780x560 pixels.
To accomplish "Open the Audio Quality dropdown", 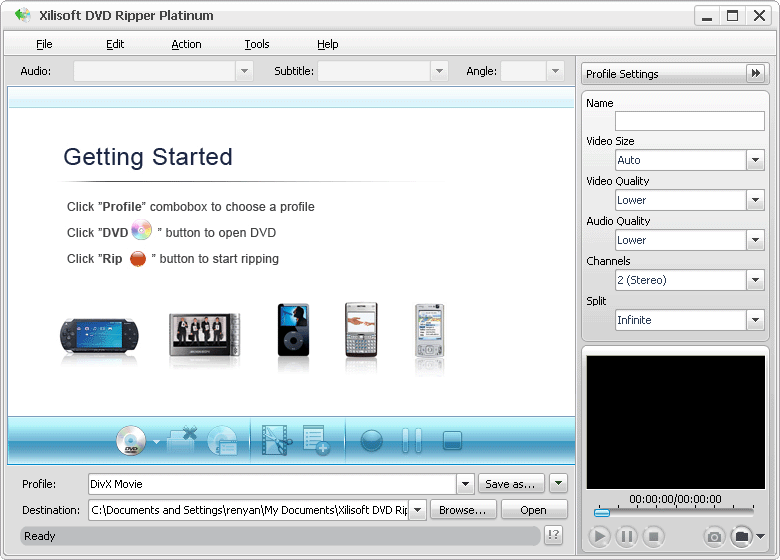I will pyautogui.click(x=755, y=240).
